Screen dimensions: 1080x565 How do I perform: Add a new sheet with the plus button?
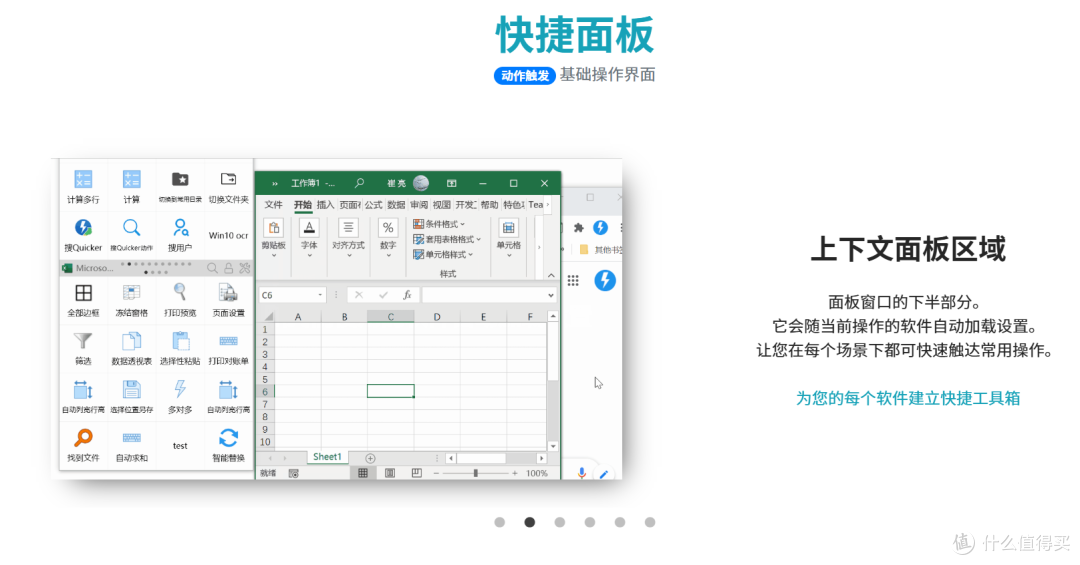(x=371, y=458)
